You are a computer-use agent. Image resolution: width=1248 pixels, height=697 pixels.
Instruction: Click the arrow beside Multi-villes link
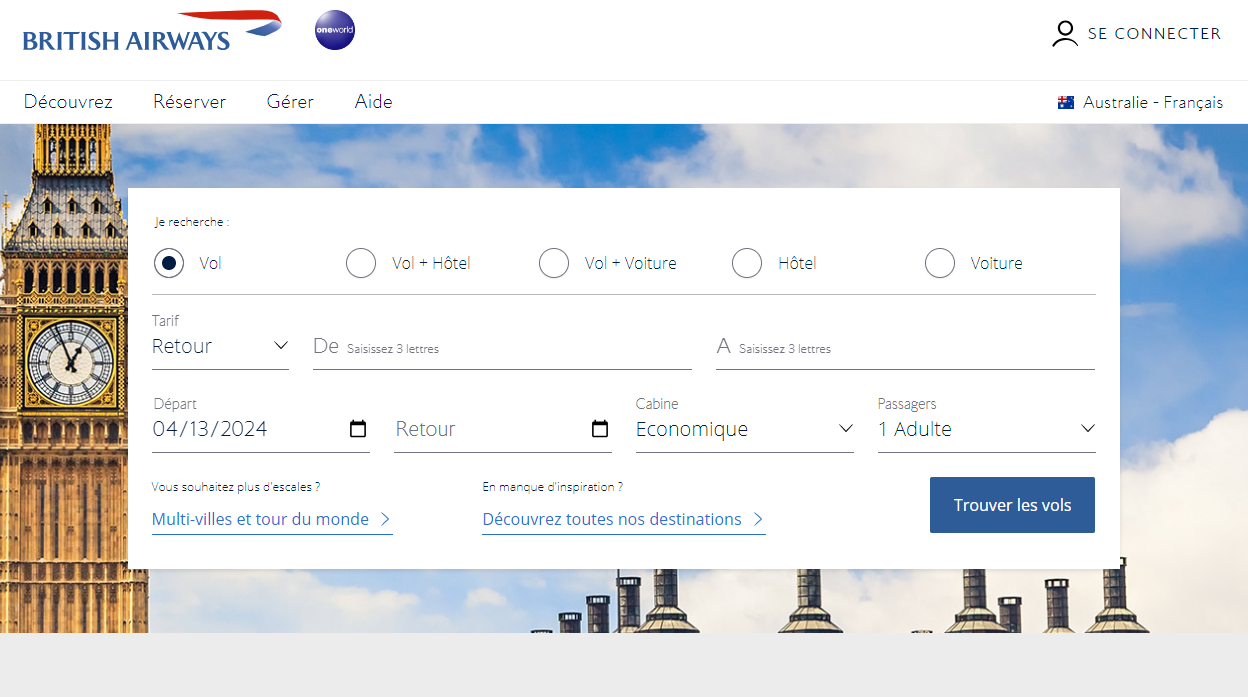pyautogui.click(x=386, y=519)
